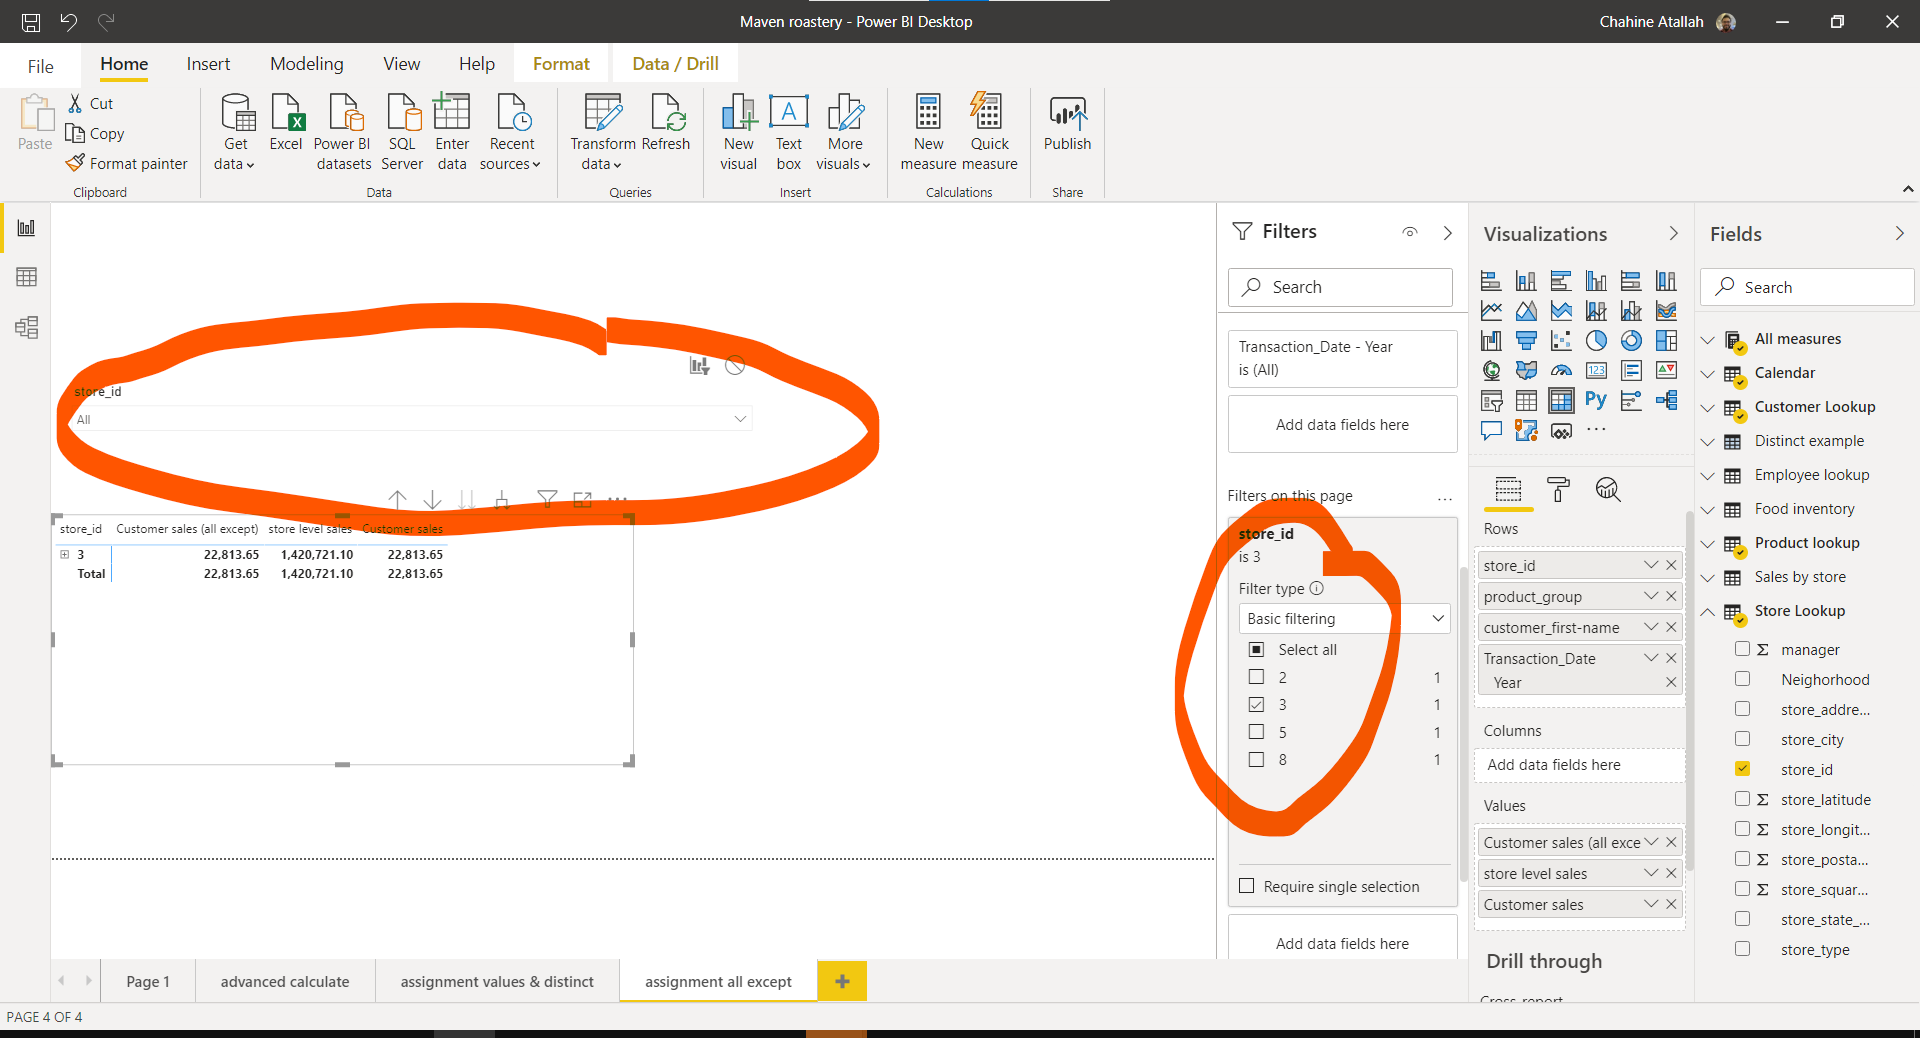Choose the Scatter chart visualization
The height and width of the screenshot is (1038, 1920).
pos(1561,341)
